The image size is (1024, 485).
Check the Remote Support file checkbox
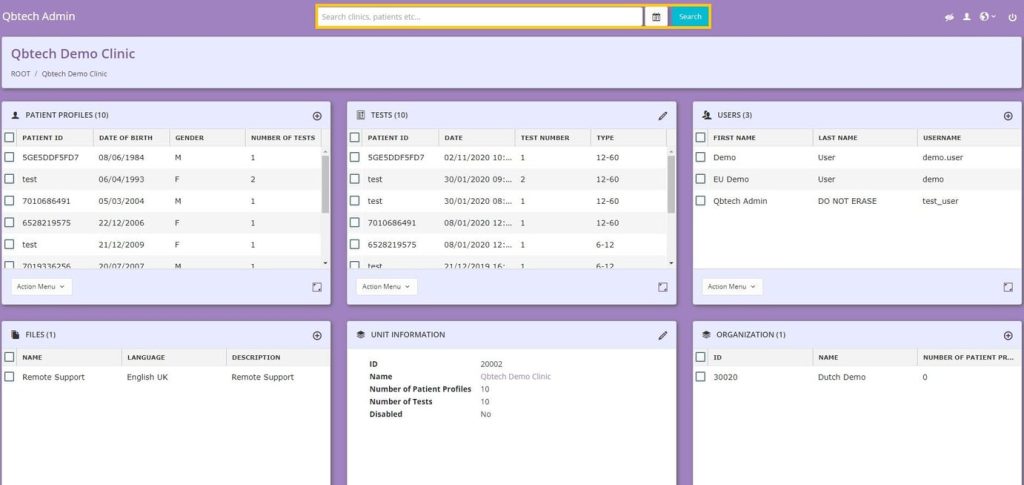pyautogui.click(x=9, y=377)
